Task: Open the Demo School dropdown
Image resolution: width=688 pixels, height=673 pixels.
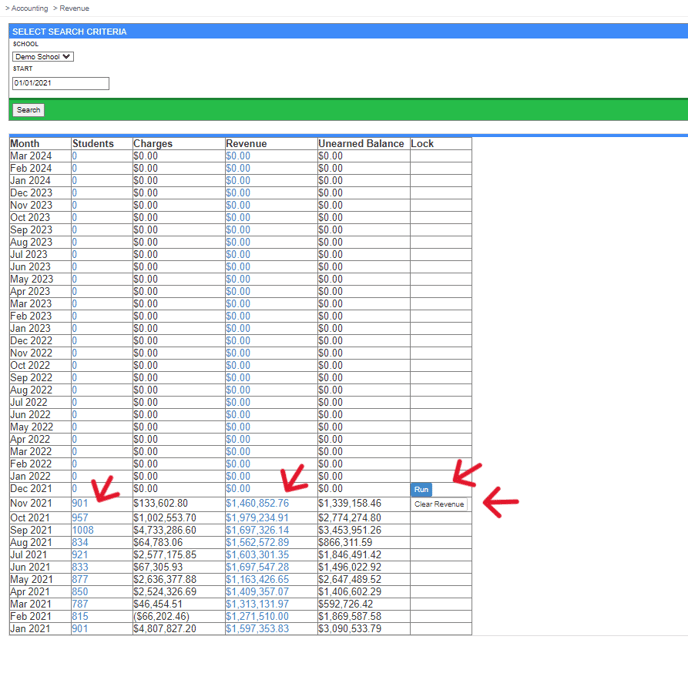Action: [43, 57]
